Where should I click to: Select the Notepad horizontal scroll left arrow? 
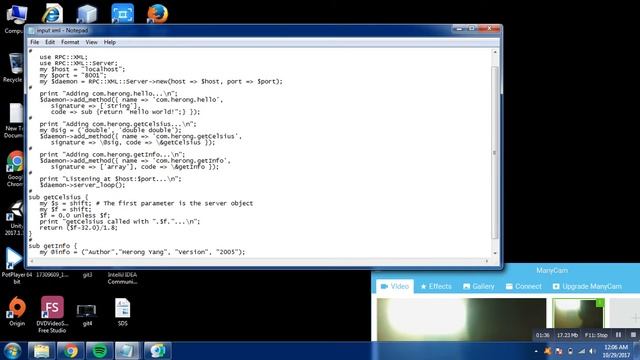(32, 261)
